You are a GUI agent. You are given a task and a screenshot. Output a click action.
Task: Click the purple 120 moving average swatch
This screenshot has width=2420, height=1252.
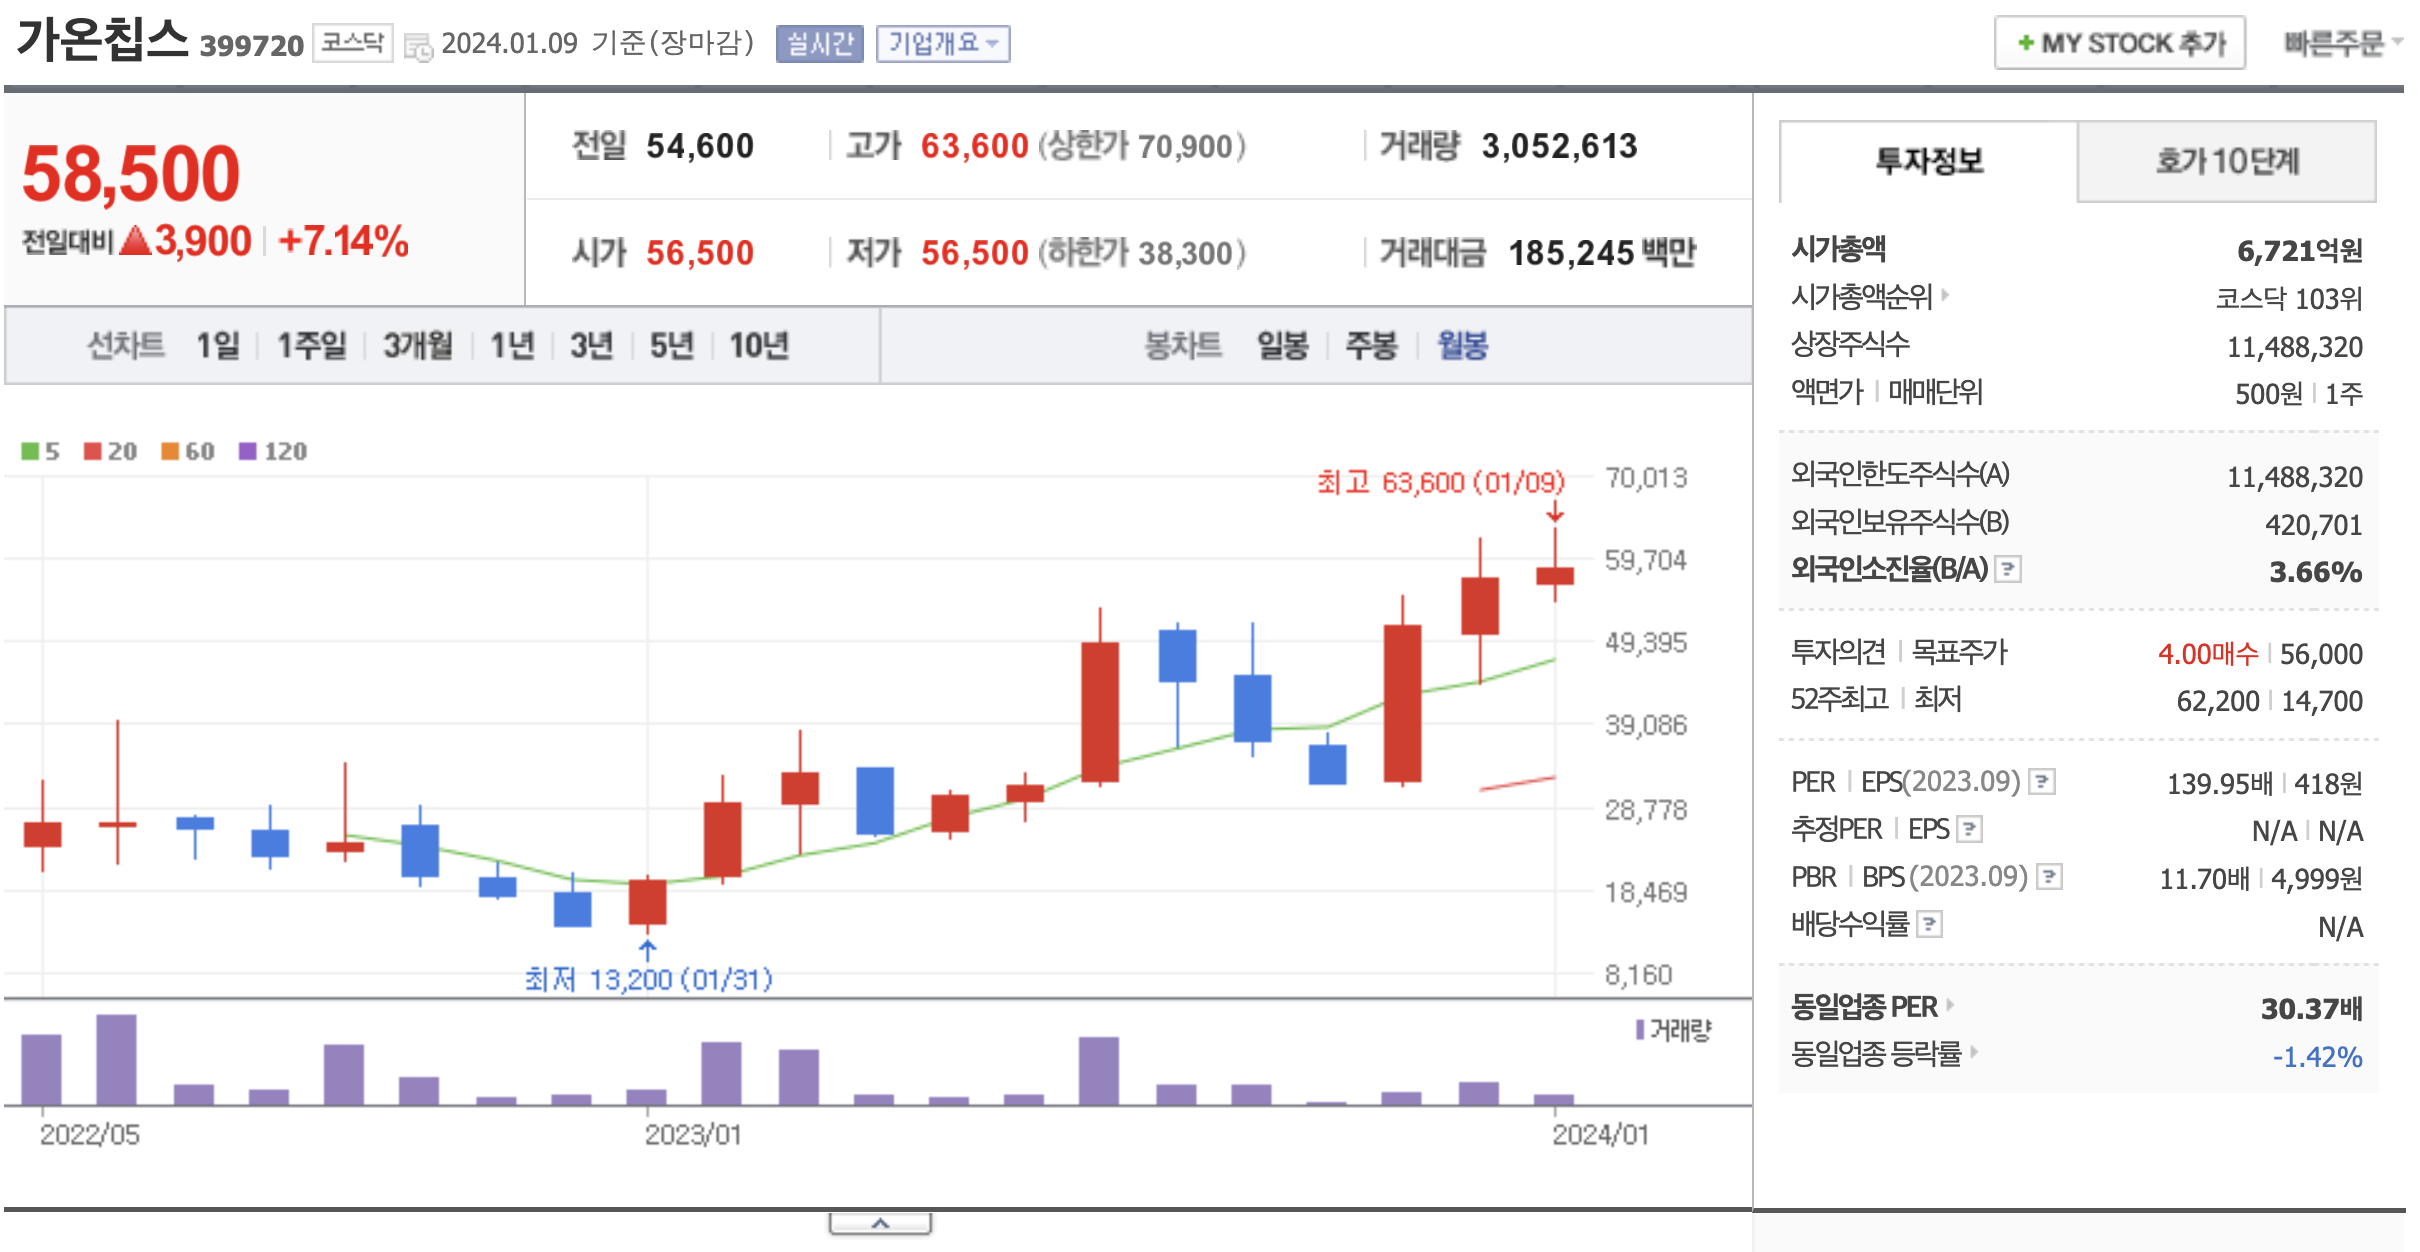248,452
